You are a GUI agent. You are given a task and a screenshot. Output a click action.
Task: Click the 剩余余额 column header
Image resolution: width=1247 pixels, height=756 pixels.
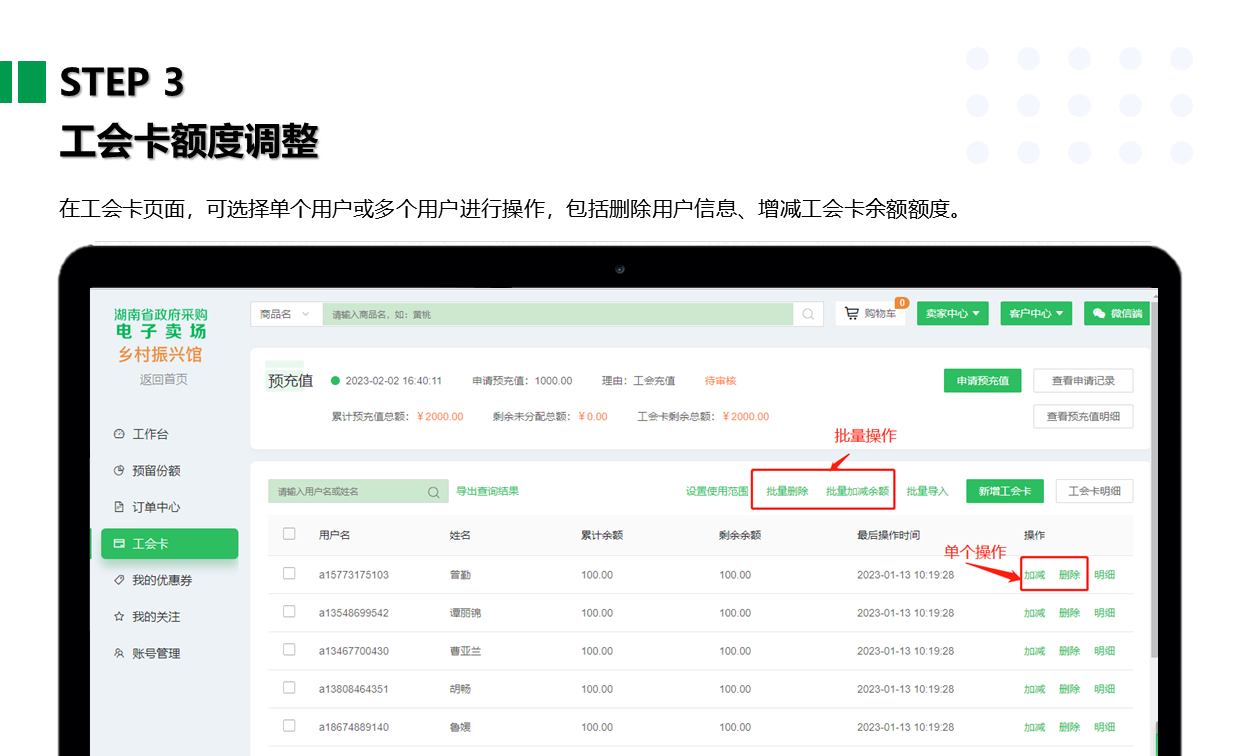740,535
